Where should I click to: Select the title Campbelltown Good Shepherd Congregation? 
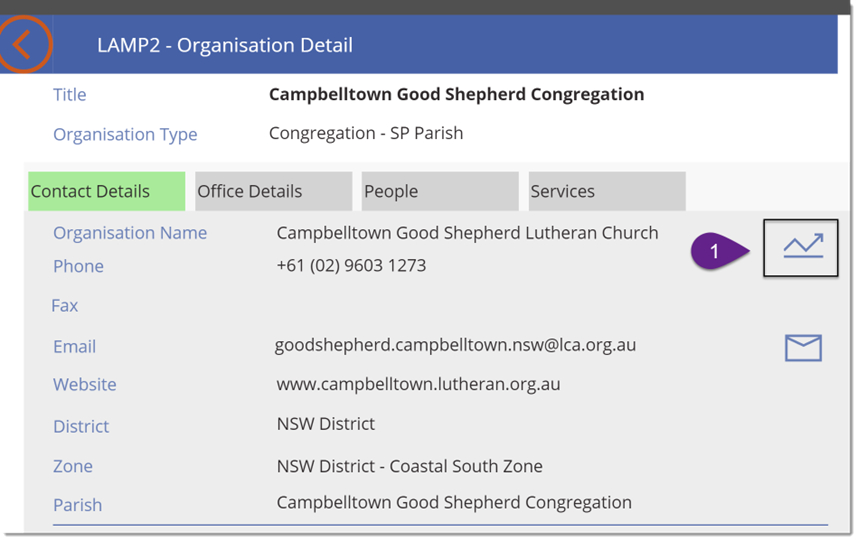click(x=456, y=95)
